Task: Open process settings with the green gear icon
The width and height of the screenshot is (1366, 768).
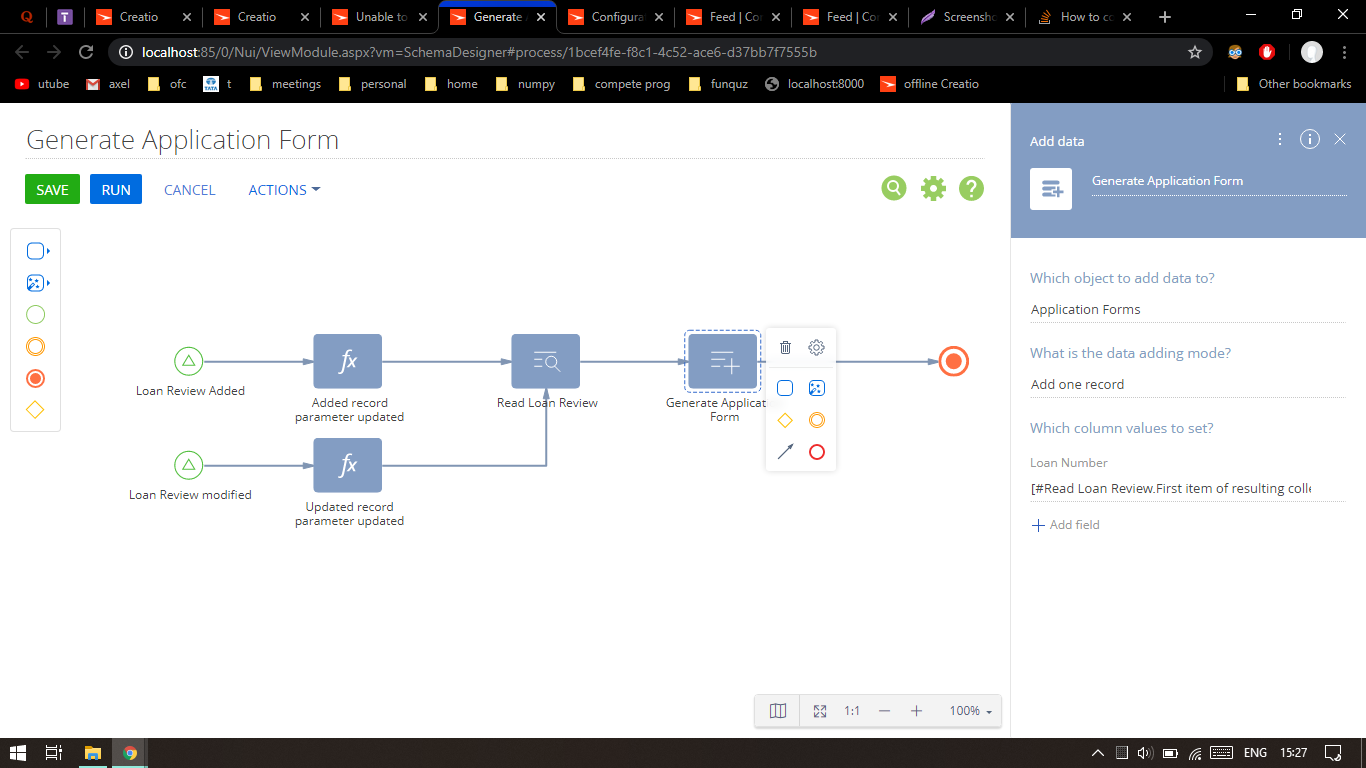Action: [x=933, y=188]
